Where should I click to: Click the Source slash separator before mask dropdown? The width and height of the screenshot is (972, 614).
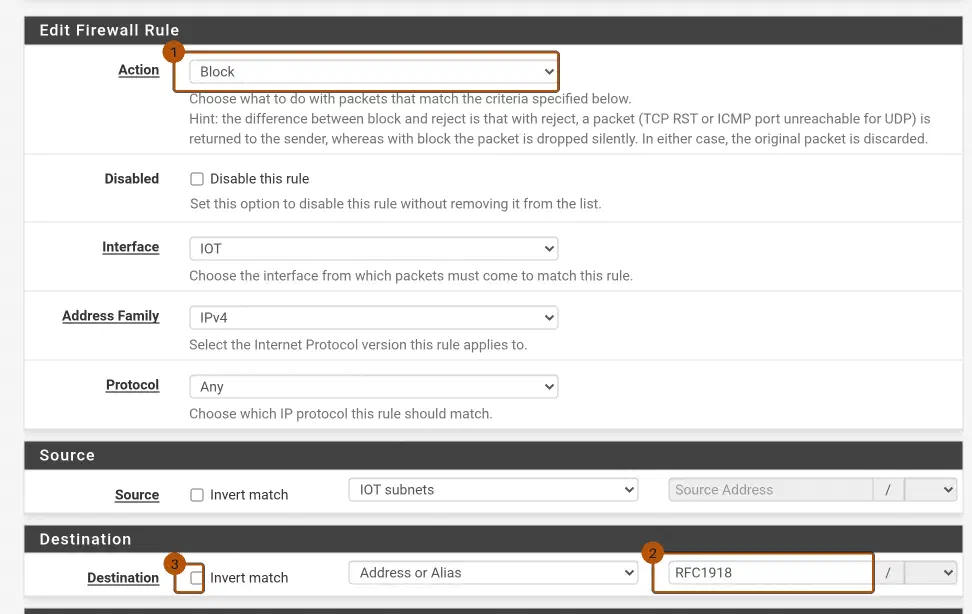(x=888, y=490)
